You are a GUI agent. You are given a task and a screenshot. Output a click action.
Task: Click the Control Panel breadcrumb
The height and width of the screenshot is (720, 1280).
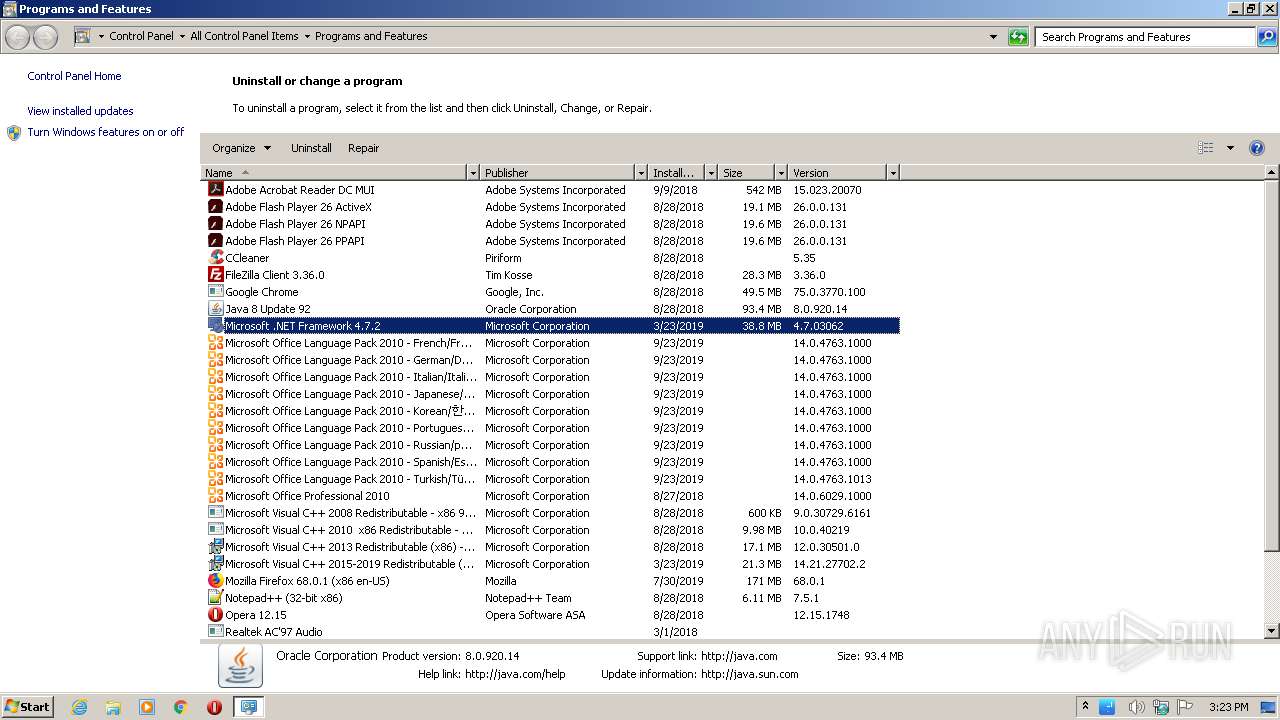pos(141,36)
